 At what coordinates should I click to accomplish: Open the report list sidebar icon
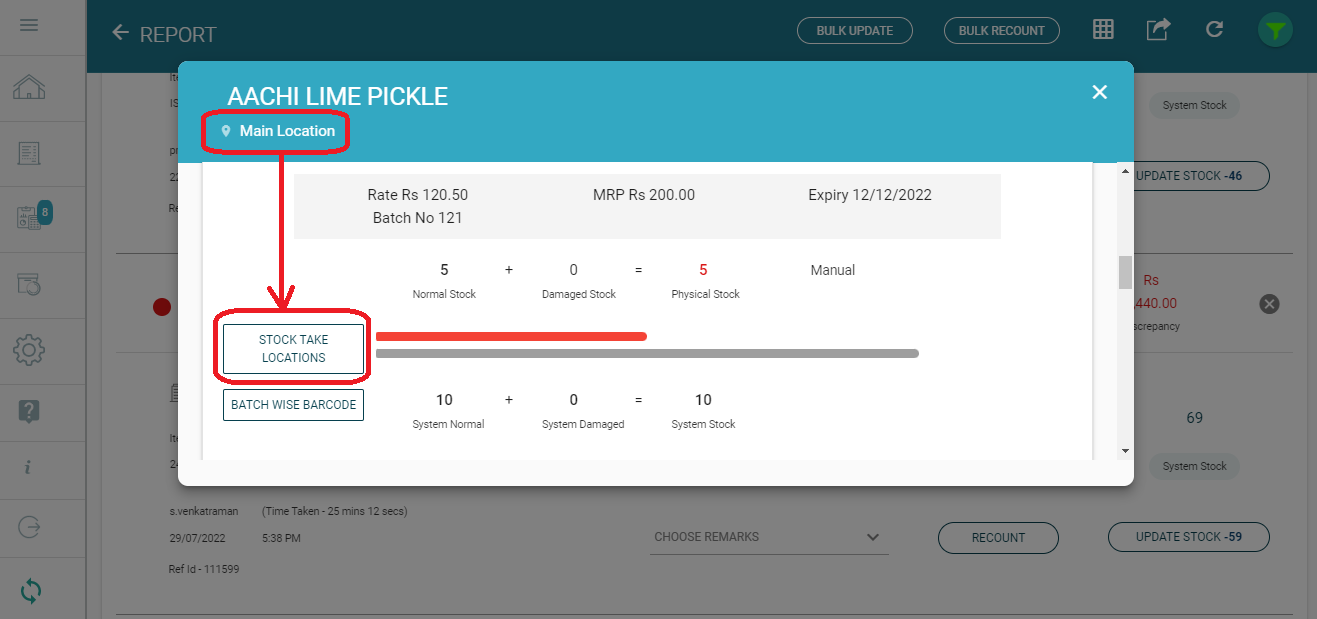29,153
